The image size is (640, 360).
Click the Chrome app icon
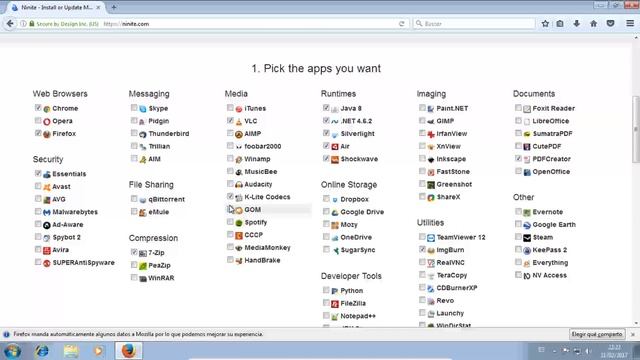[47, 109]
